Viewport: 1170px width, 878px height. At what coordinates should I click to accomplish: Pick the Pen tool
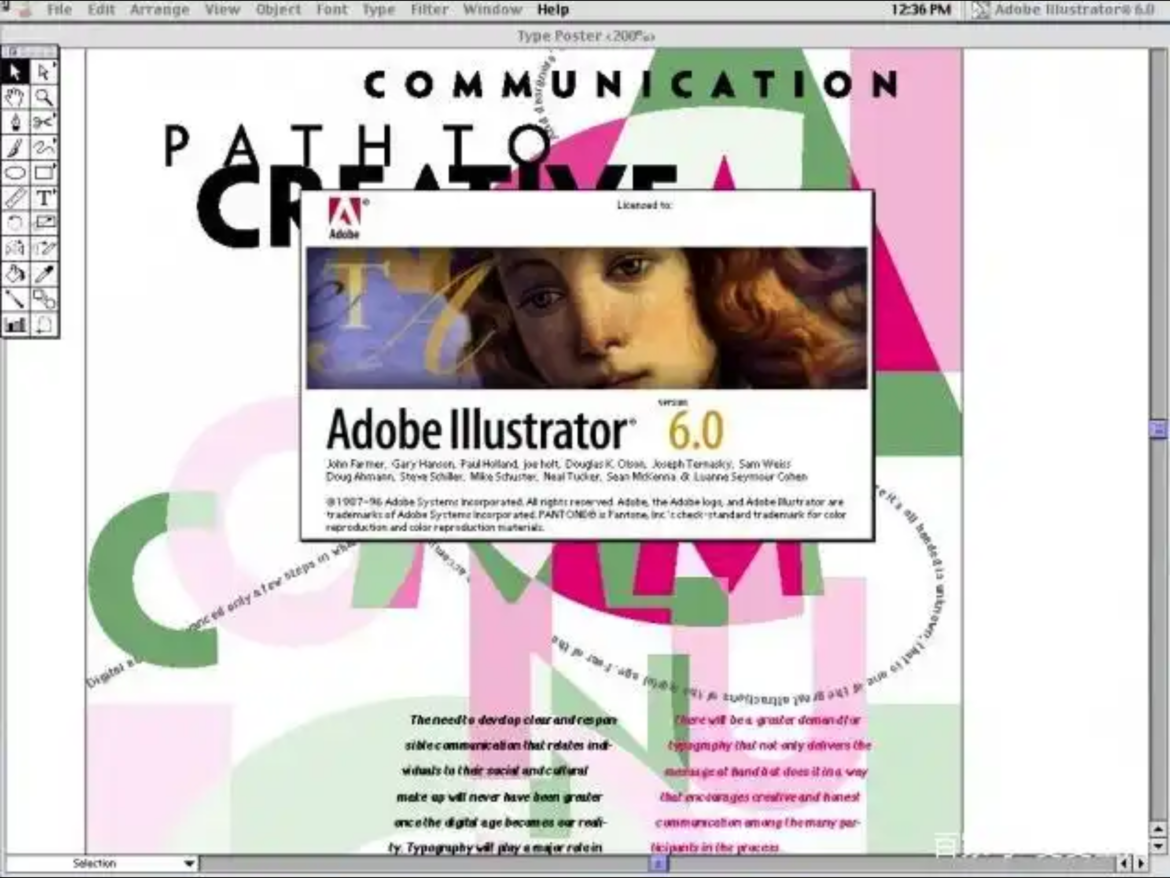[x=14, y=122]
